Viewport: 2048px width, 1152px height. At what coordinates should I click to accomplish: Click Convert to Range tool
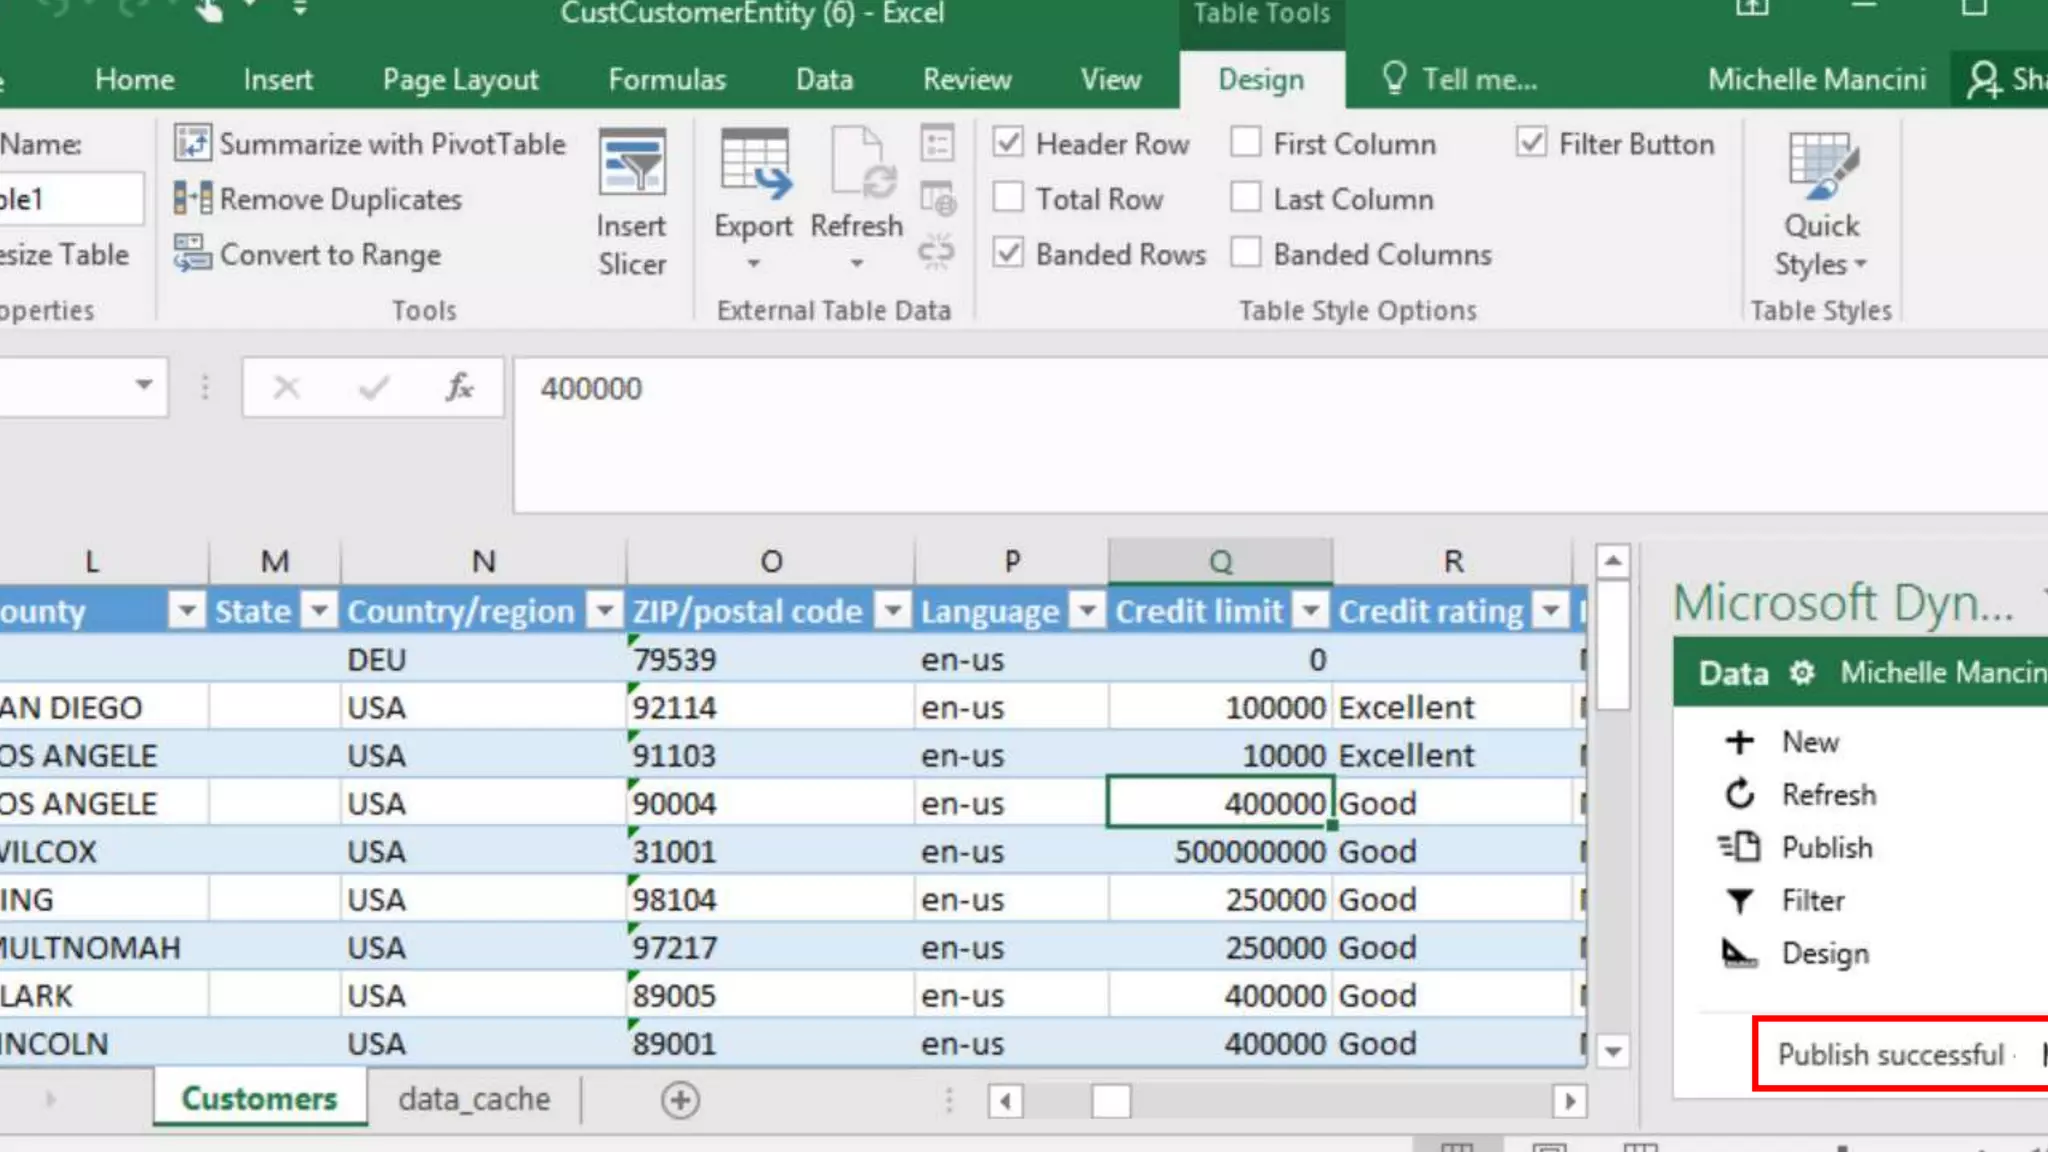click(x=308, y=255)
